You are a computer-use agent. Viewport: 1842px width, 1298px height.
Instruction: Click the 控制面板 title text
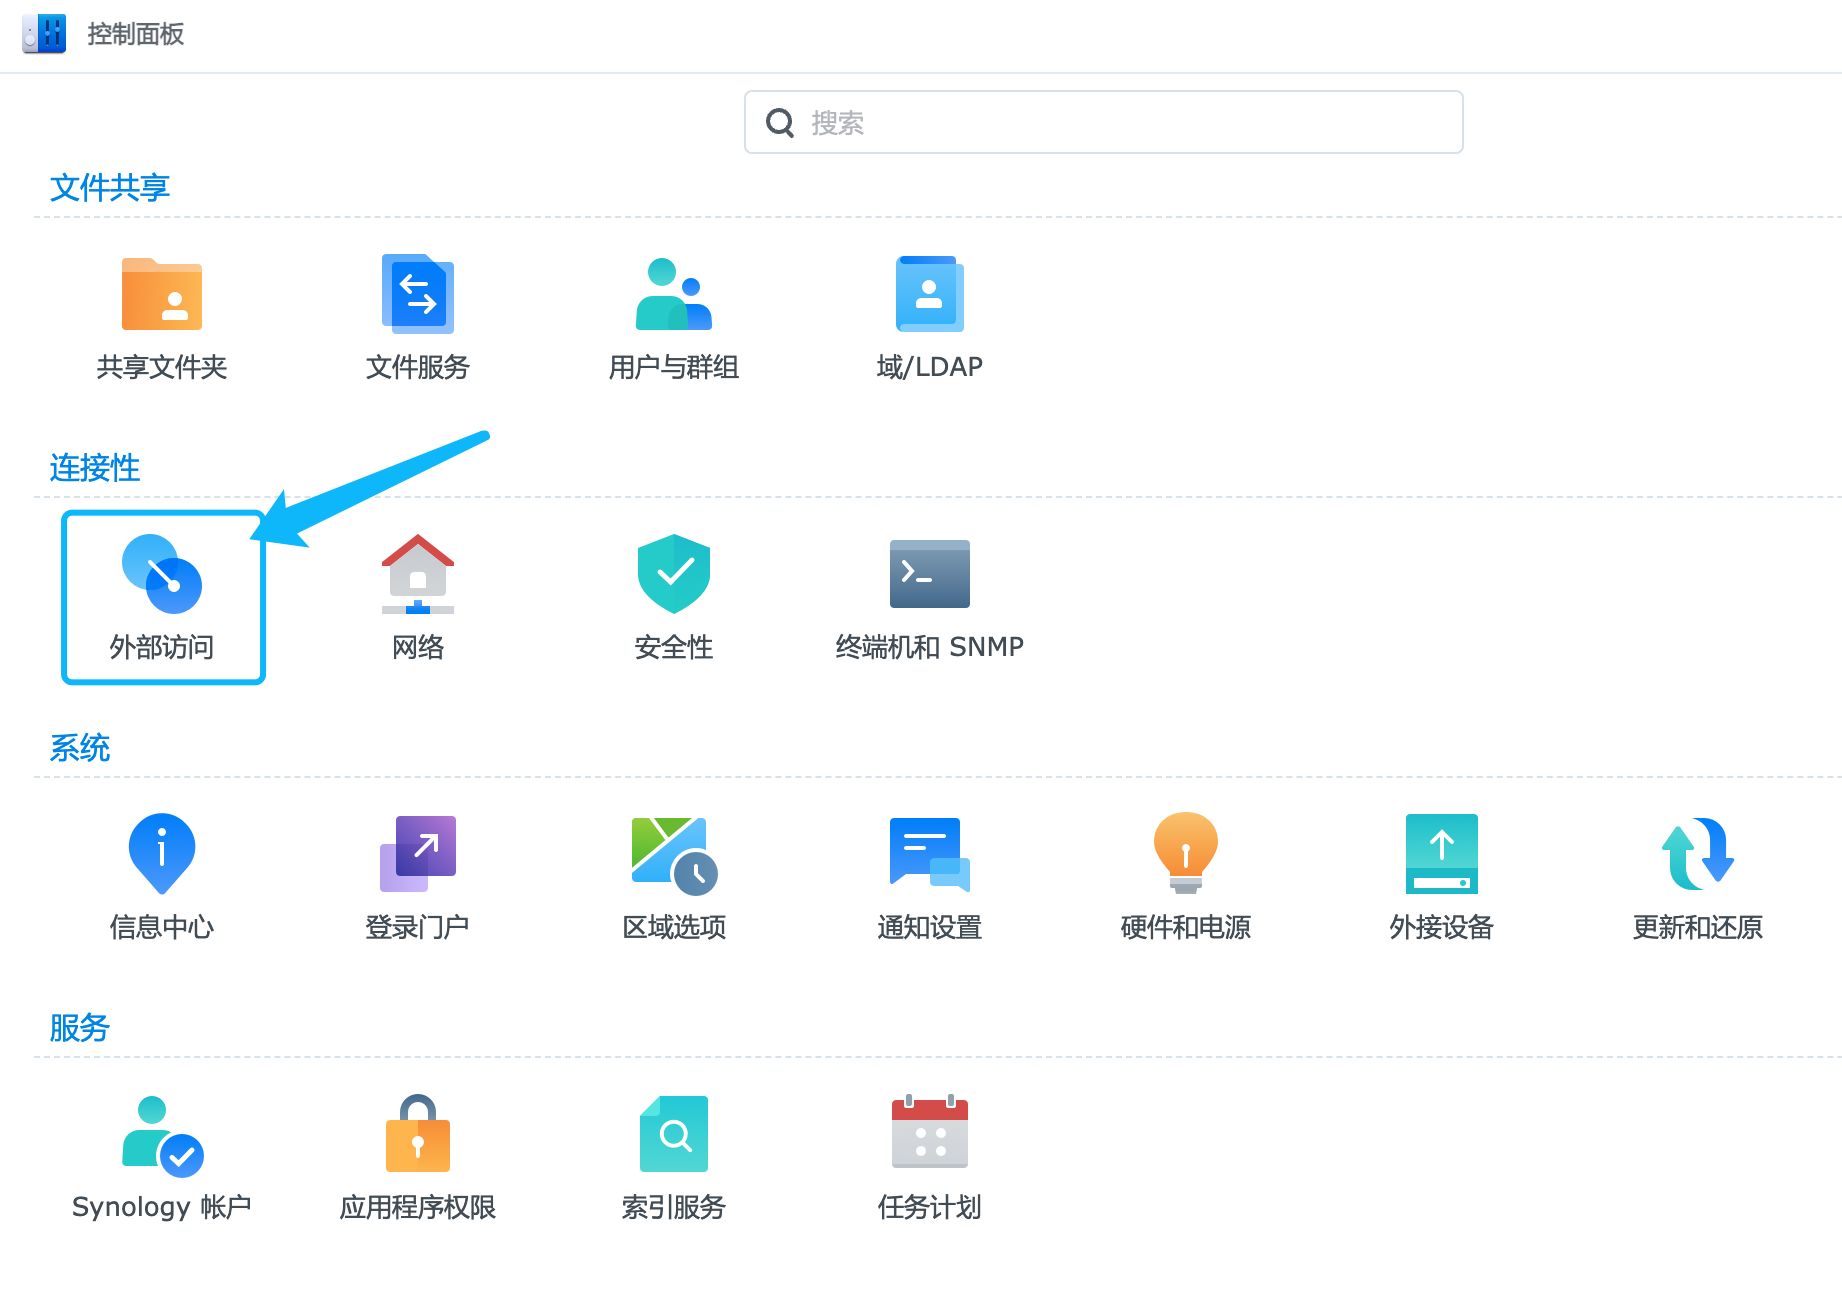pos(136,34)
